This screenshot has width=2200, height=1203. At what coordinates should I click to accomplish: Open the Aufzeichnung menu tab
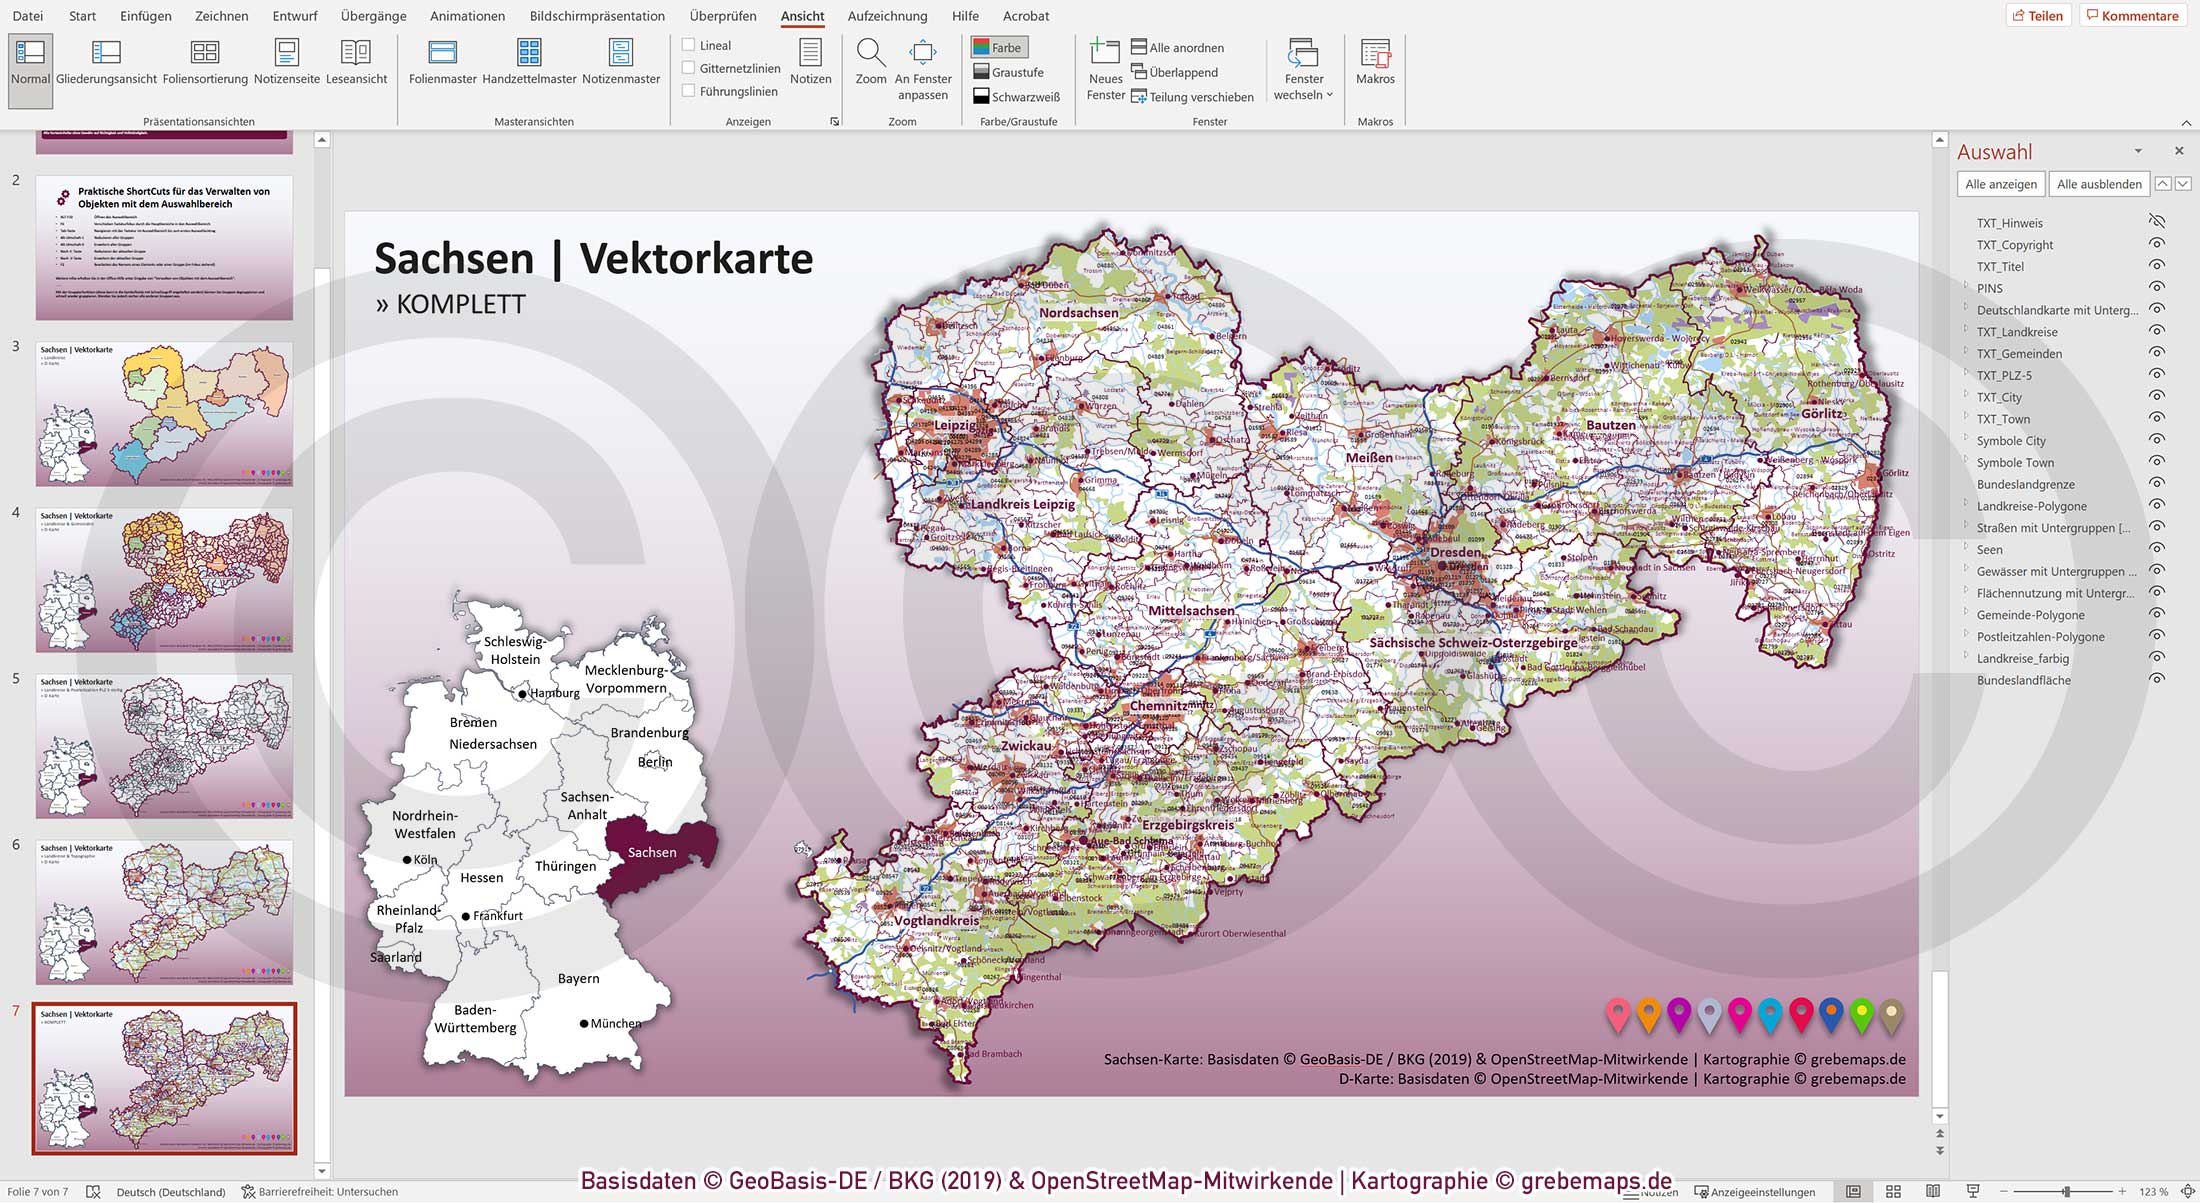click(x=886, y=16)
